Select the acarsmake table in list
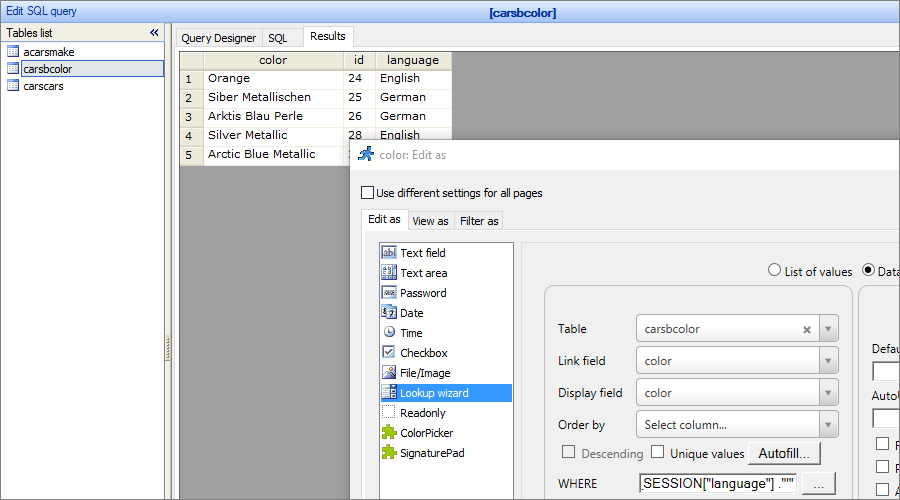This screenshot has width=900, height=500. pos(48,52)
